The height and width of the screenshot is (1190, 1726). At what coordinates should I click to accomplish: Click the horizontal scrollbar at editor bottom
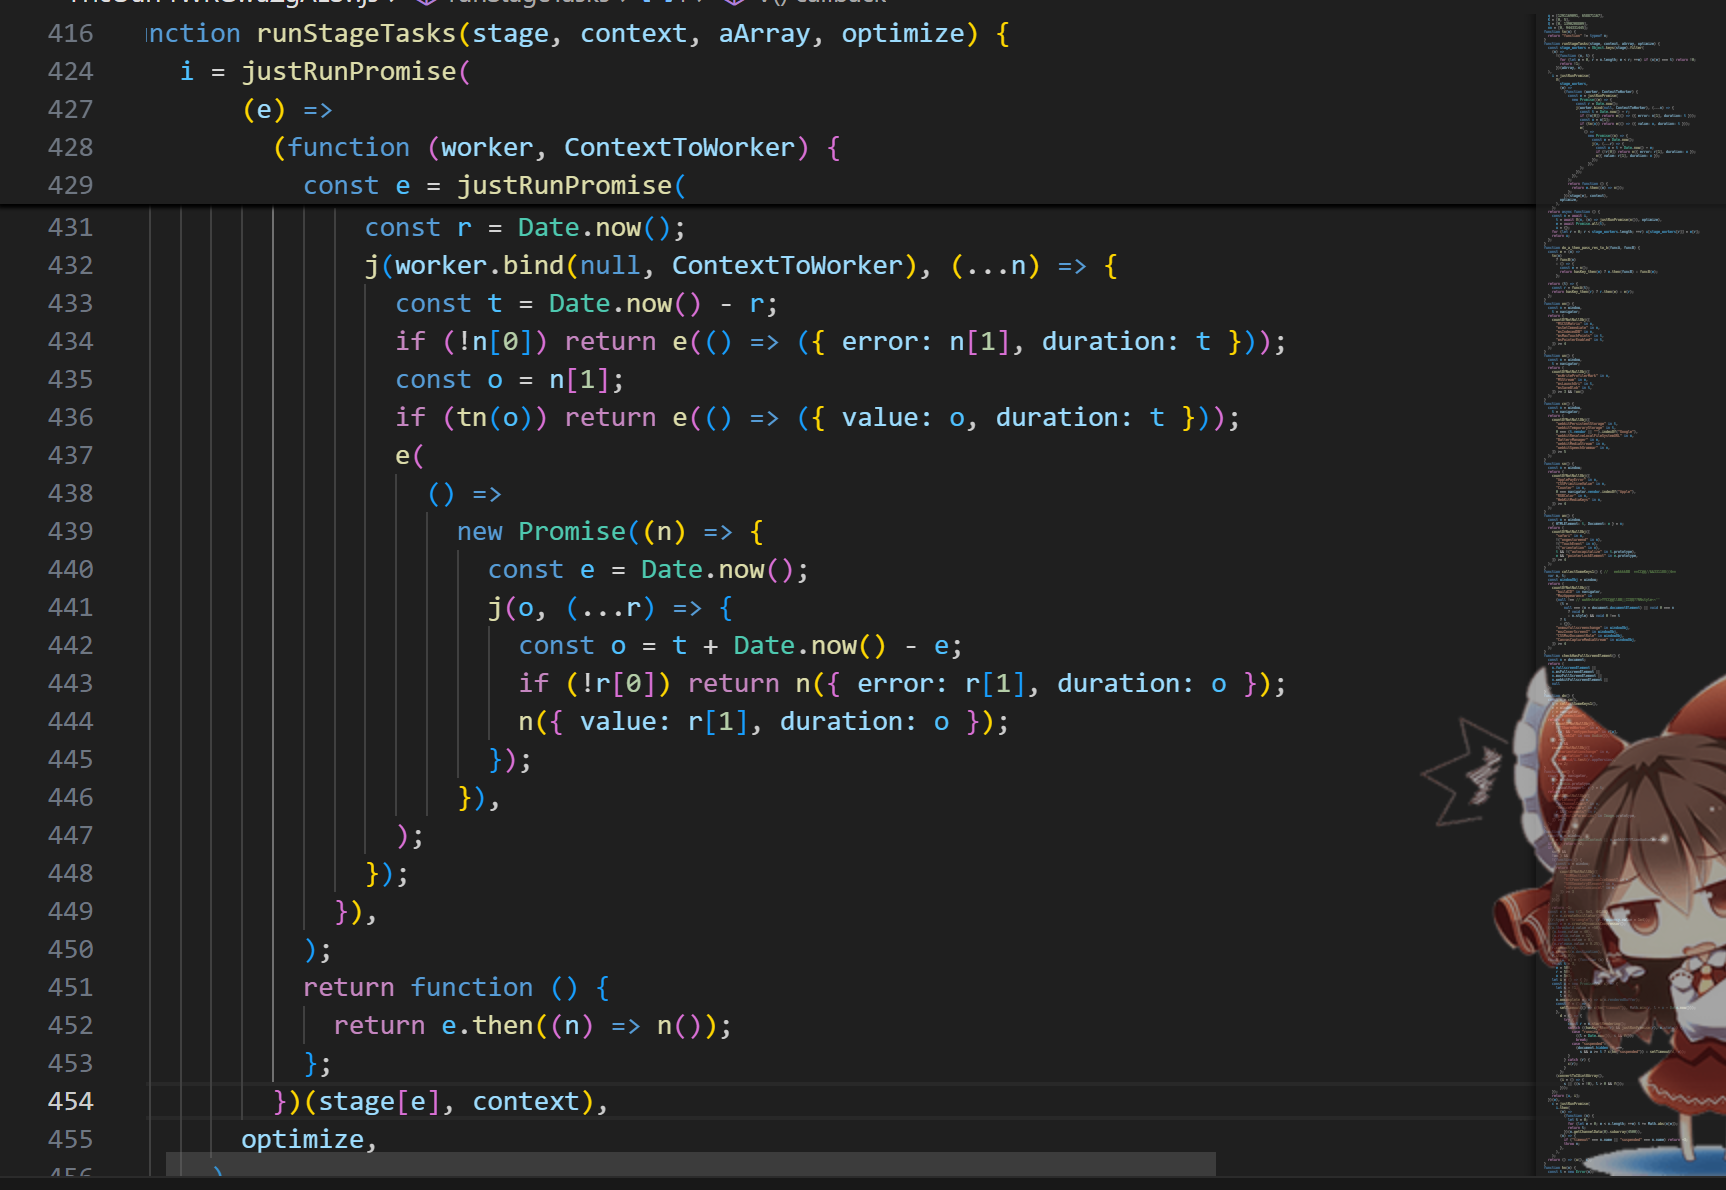coord(690,1164)
